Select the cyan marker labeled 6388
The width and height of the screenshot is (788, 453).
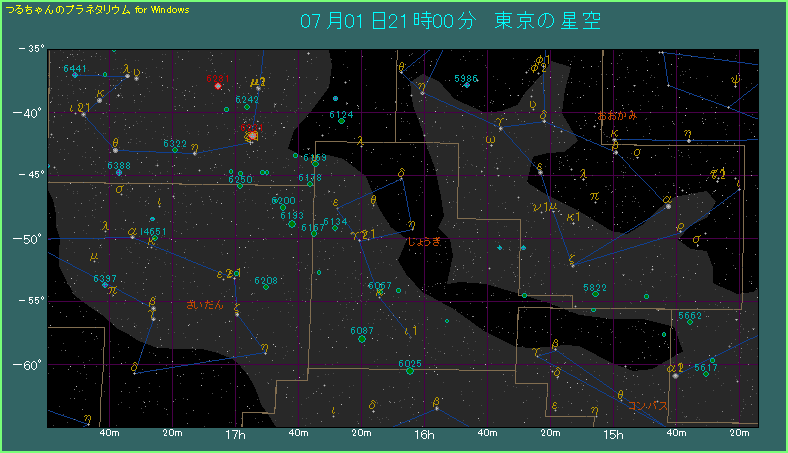pyautogui.click(x=119, y=173)
